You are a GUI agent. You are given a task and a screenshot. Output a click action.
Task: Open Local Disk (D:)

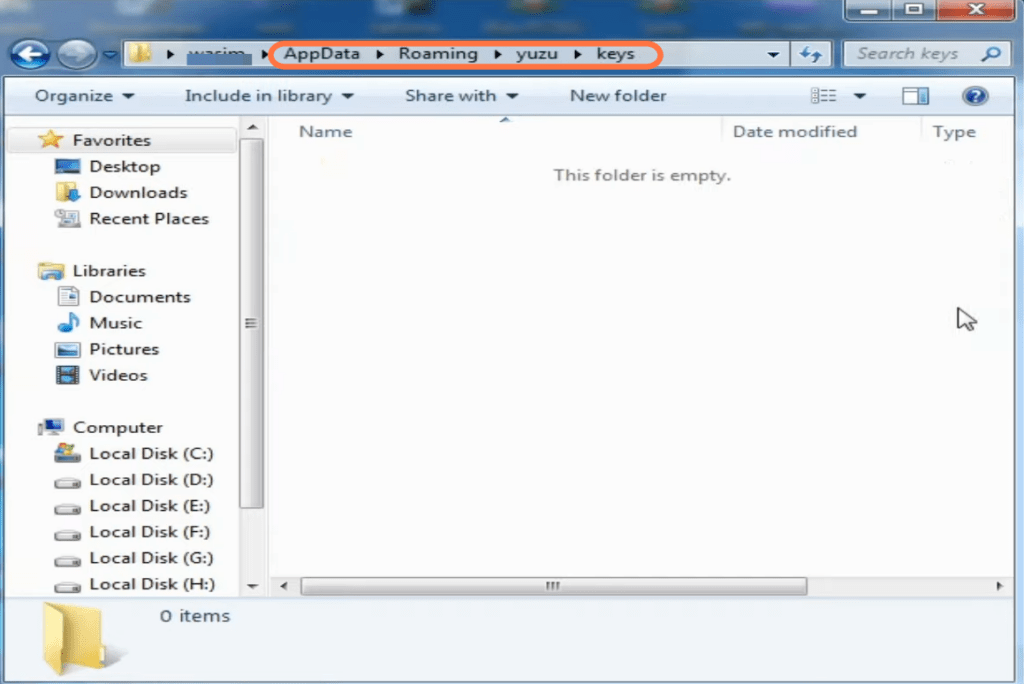(x=152, y=480)
